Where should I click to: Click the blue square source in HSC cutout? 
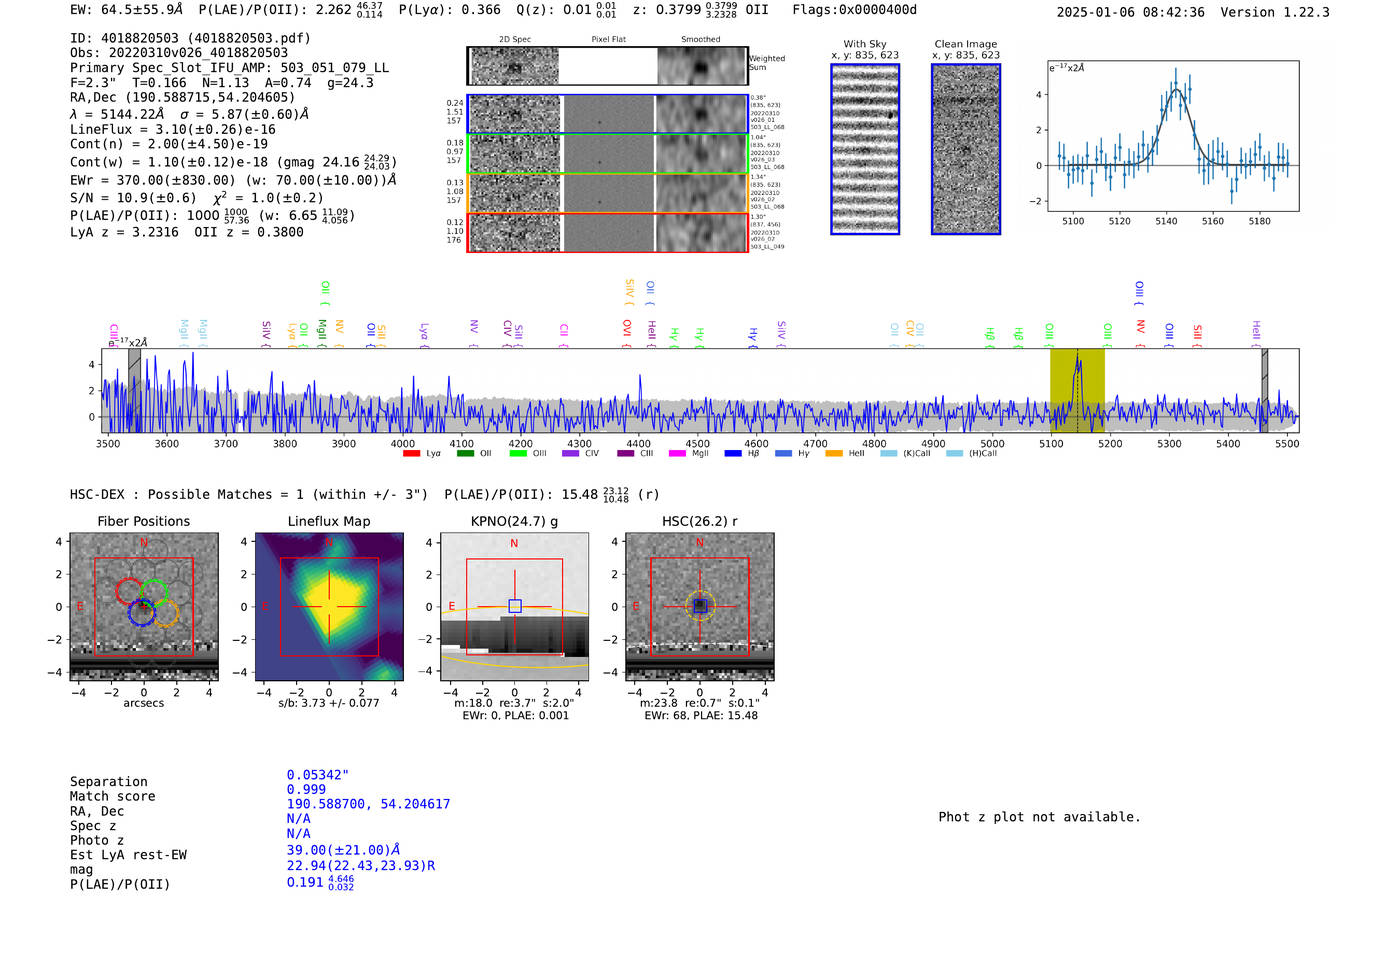[700, 606]
